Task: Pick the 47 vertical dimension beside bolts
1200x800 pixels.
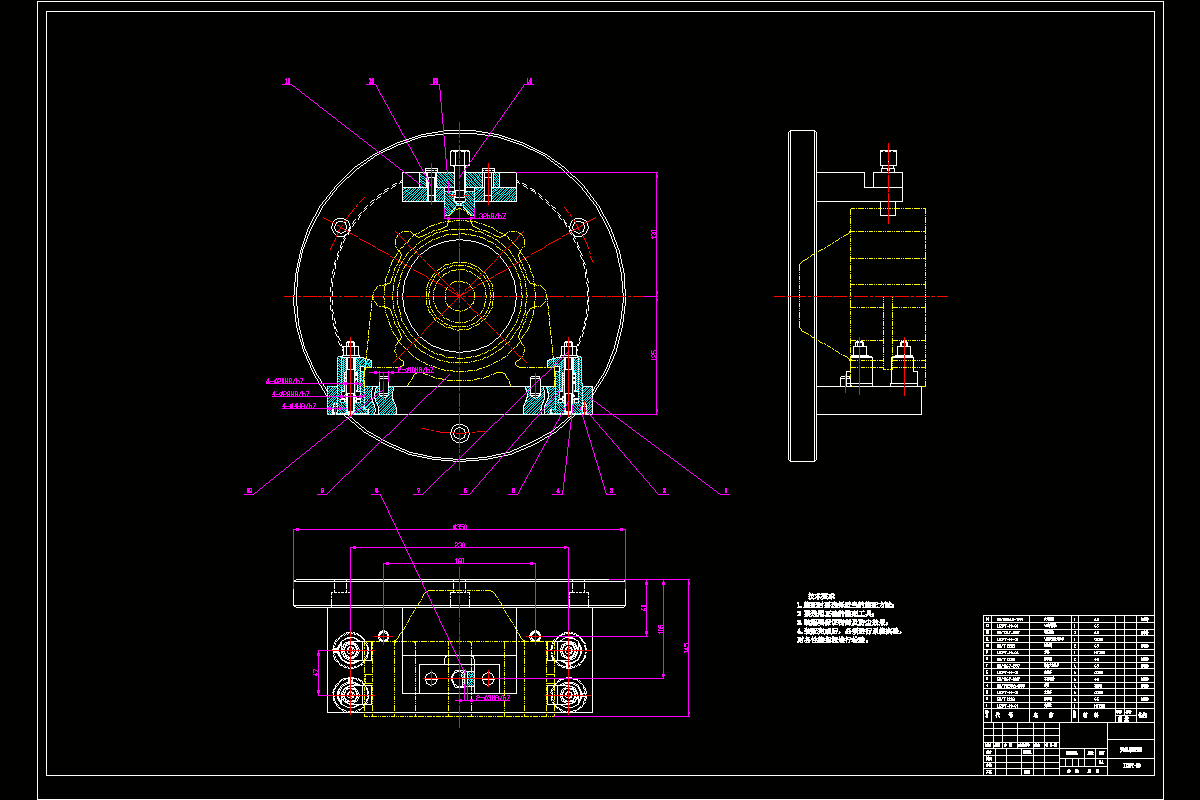Action: tap(316, 673)
